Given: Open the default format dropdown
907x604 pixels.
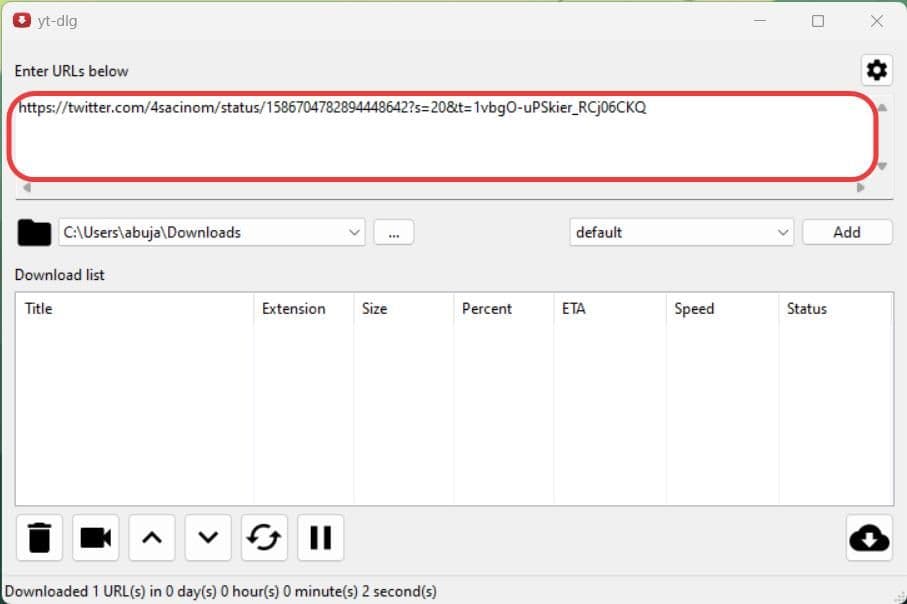Looking at the screenshot, I should (x=782, y=232).
